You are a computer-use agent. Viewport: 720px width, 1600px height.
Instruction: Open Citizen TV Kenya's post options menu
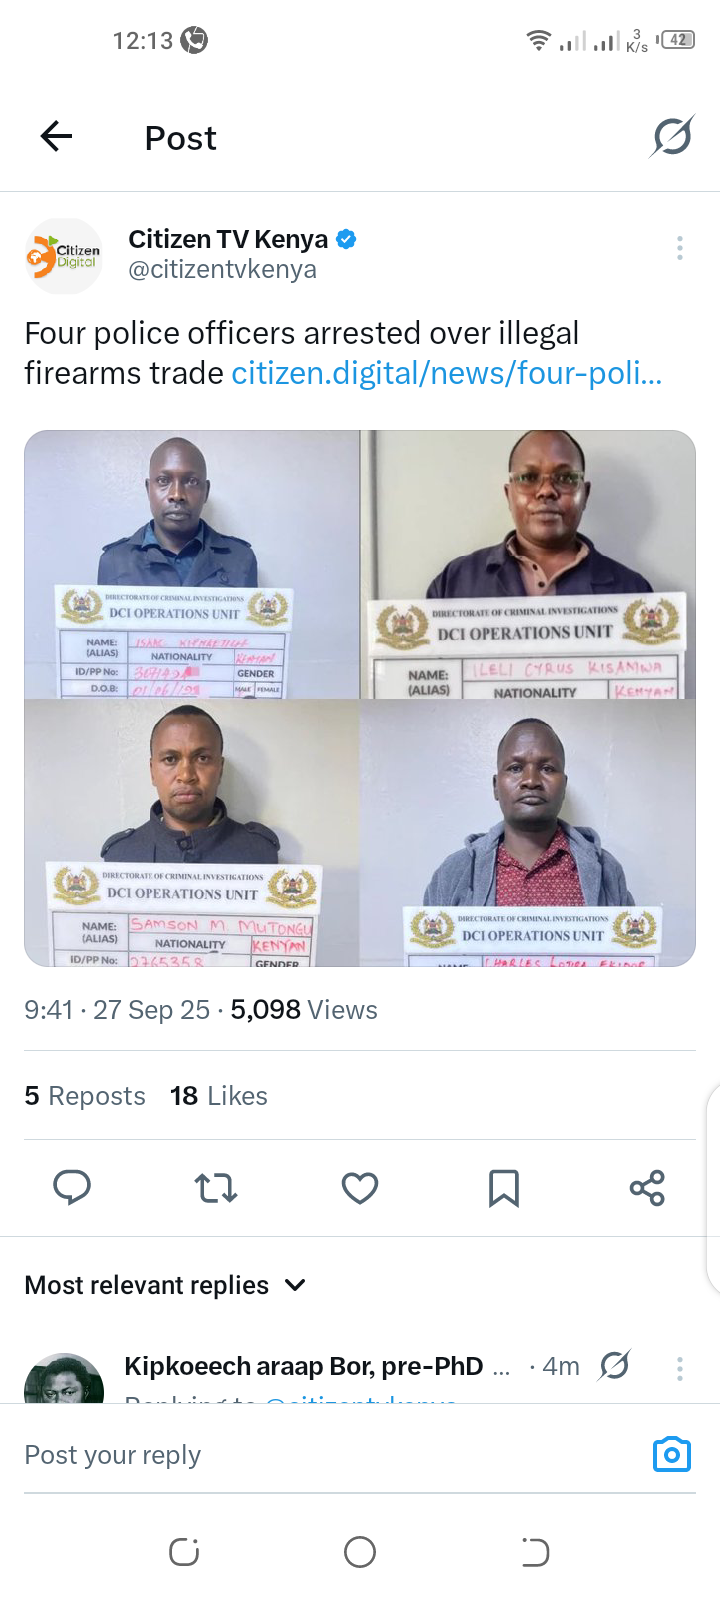pyautogui.click(x=680, y=248)
